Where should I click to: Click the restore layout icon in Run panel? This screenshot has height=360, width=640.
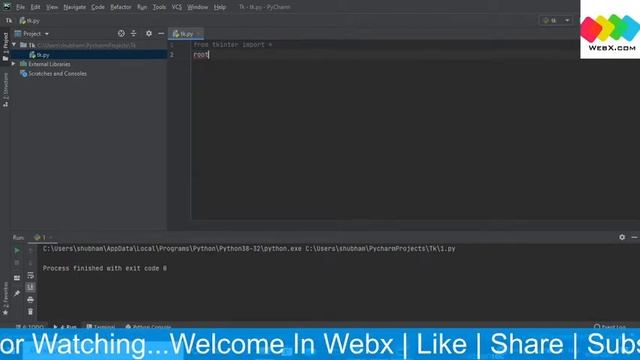[x=17, y=278]
